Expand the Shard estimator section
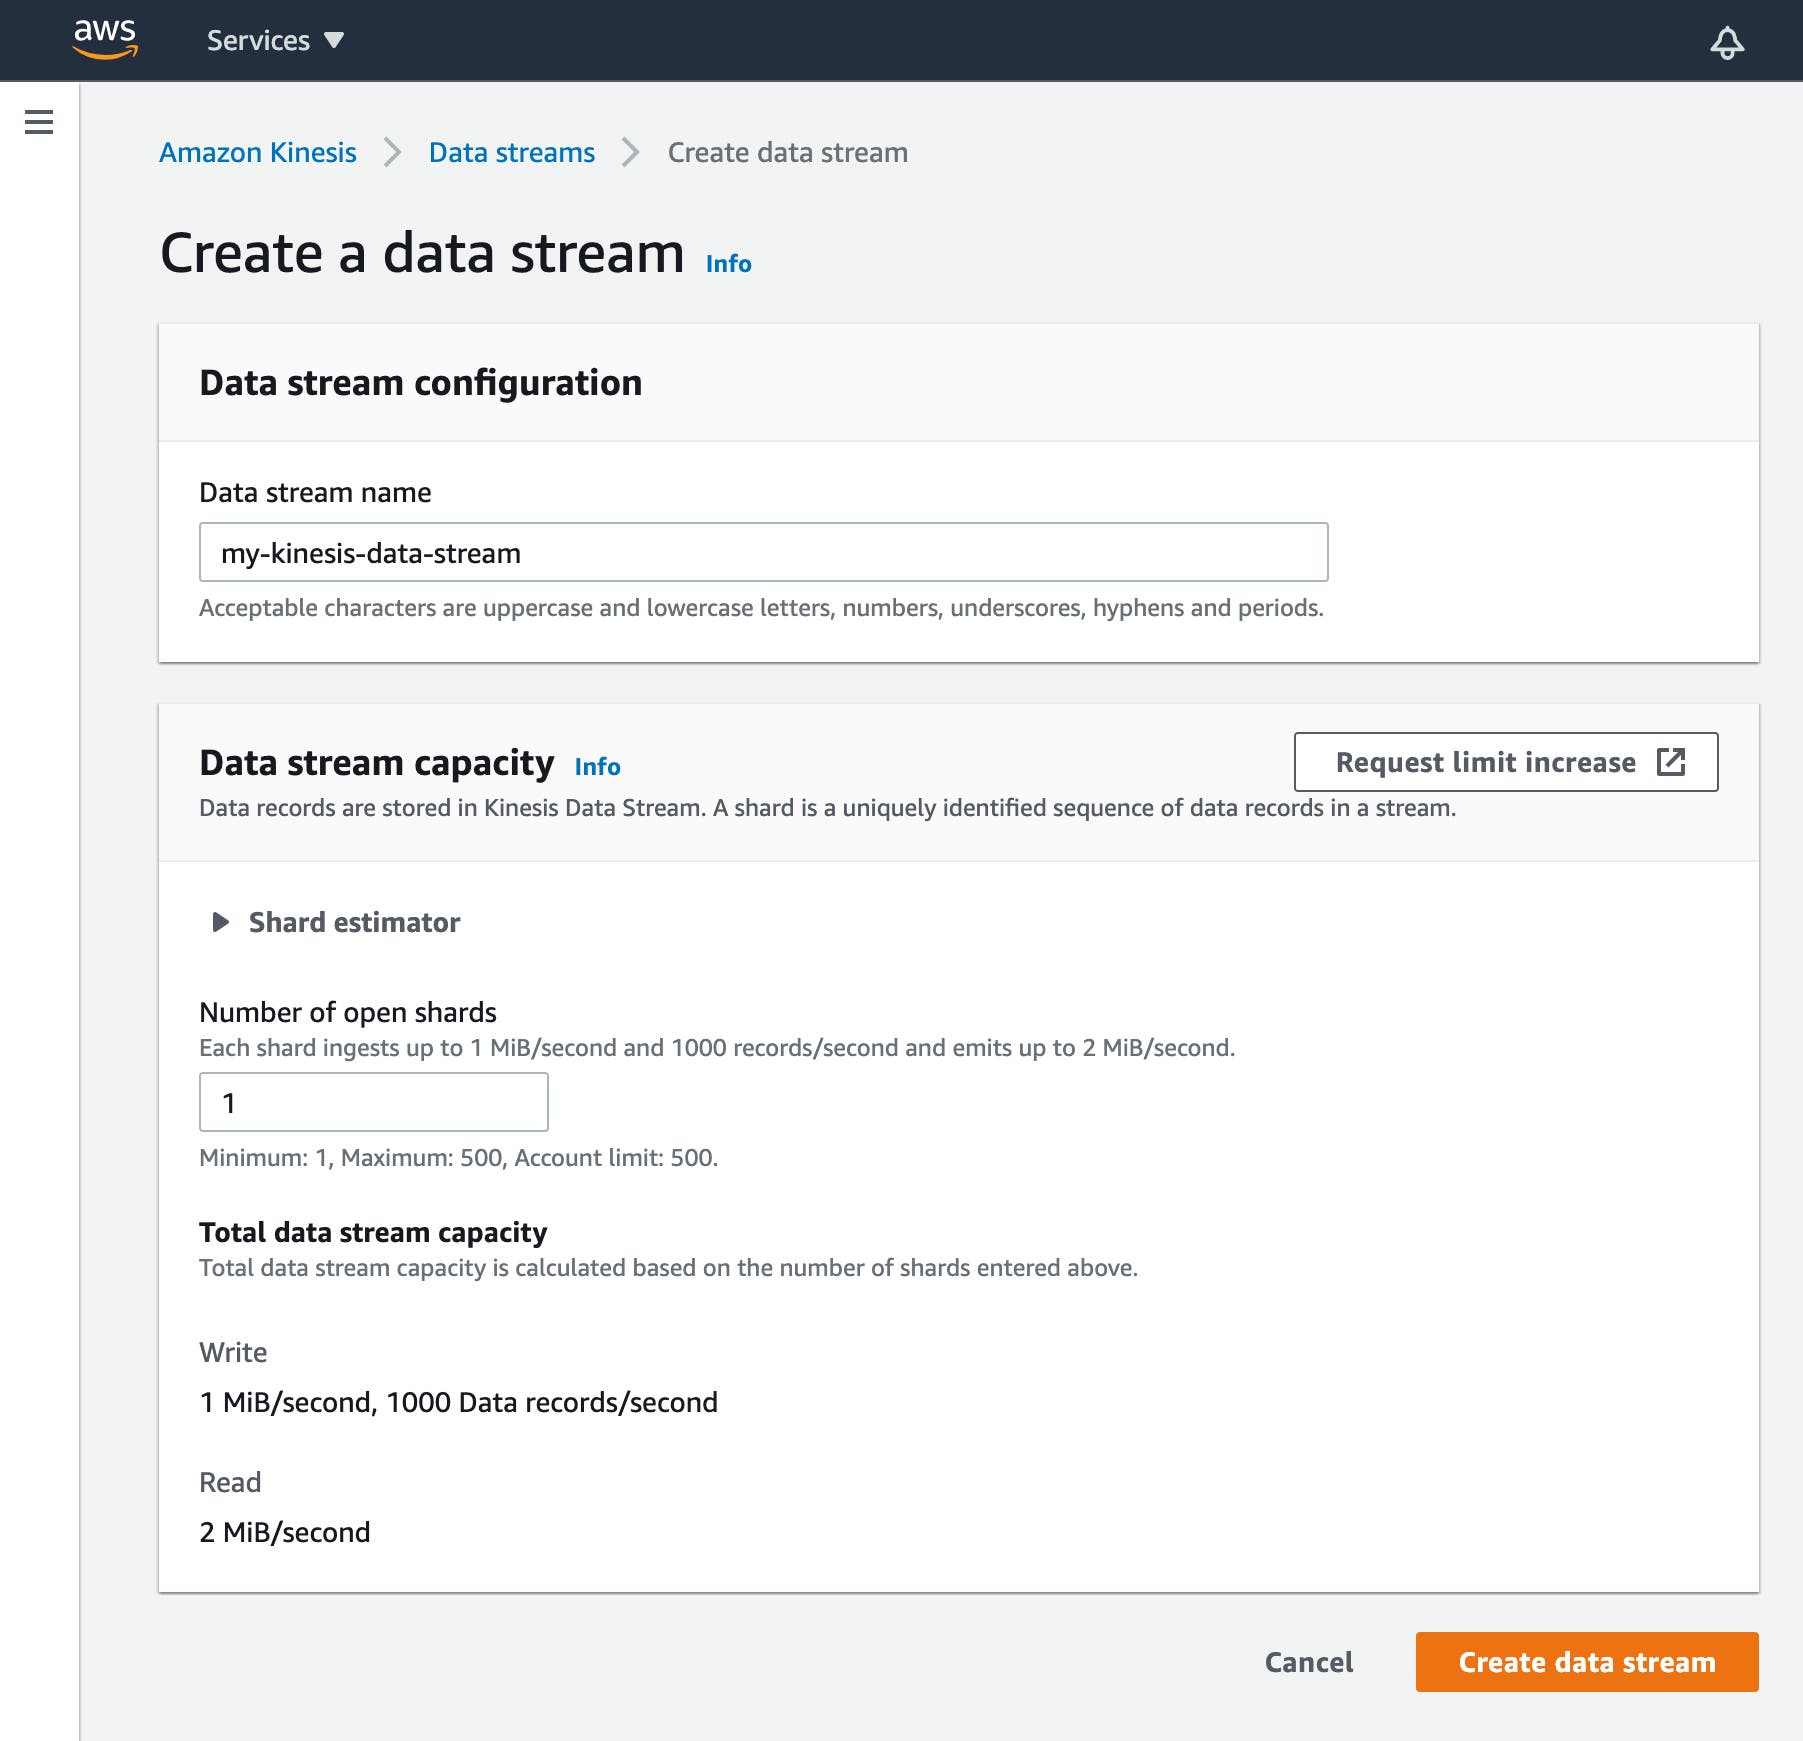This screenshot has width=1803, height=1741. point(353,922)
